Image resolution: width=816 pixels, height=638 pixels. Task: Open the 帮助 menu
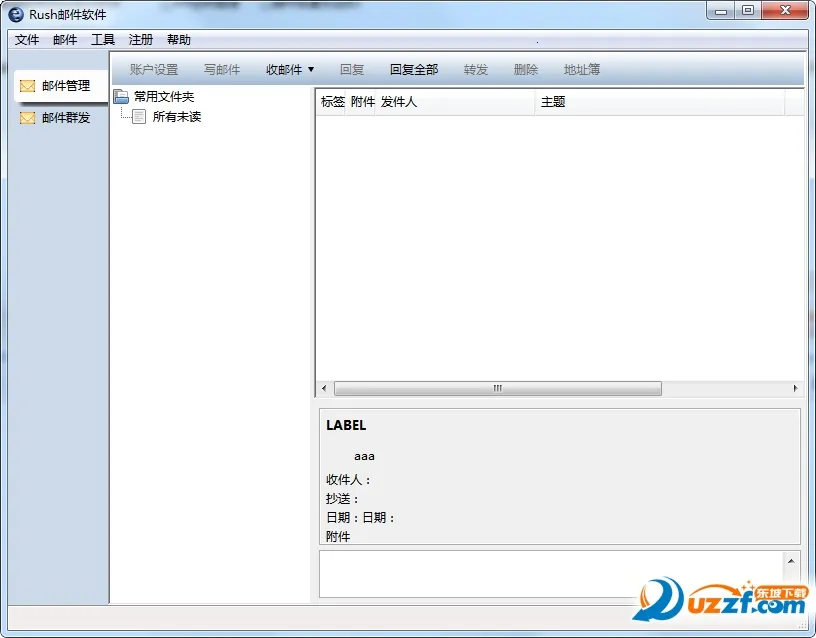point(179,40)
